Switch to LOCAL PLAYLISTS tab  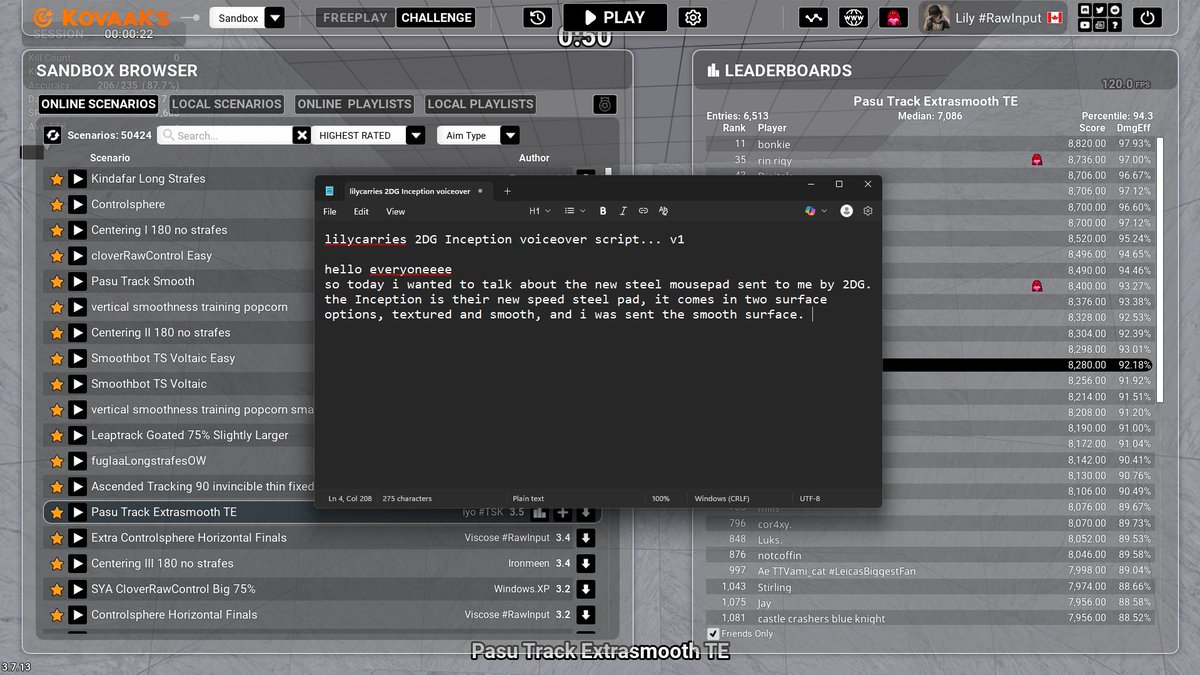pyautogui.click(x=481, y=104)
